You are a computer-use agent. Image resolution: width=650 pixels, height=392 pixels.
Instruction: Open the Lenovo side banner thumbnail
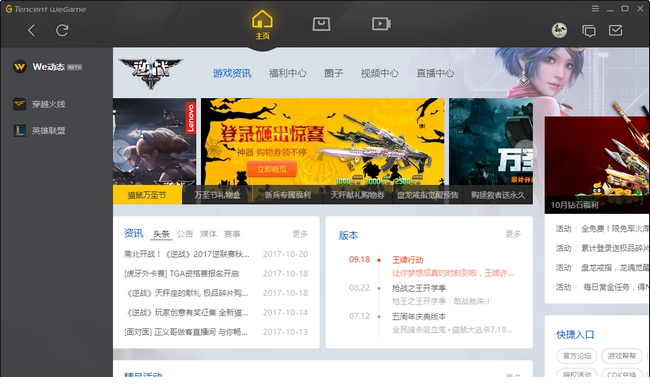[x=155, y=141]
